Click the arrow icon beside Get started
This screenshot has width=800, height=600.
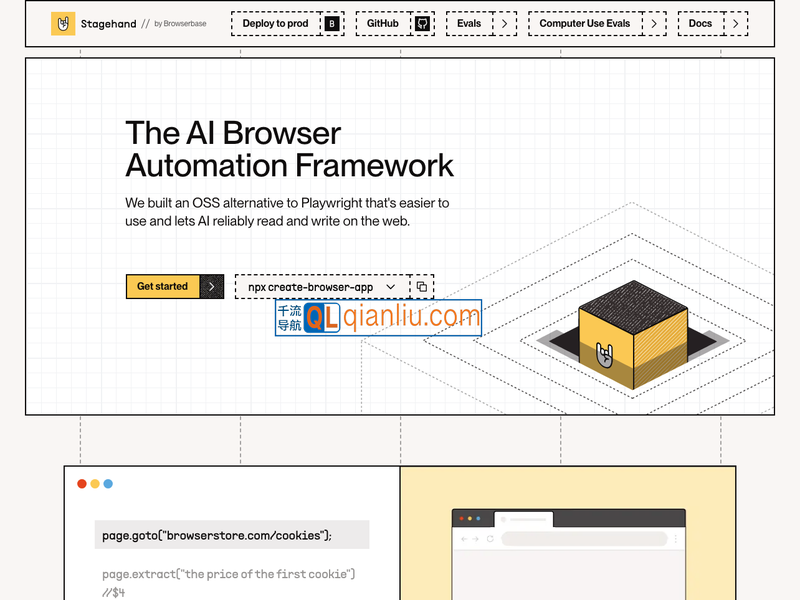(211, 287)
